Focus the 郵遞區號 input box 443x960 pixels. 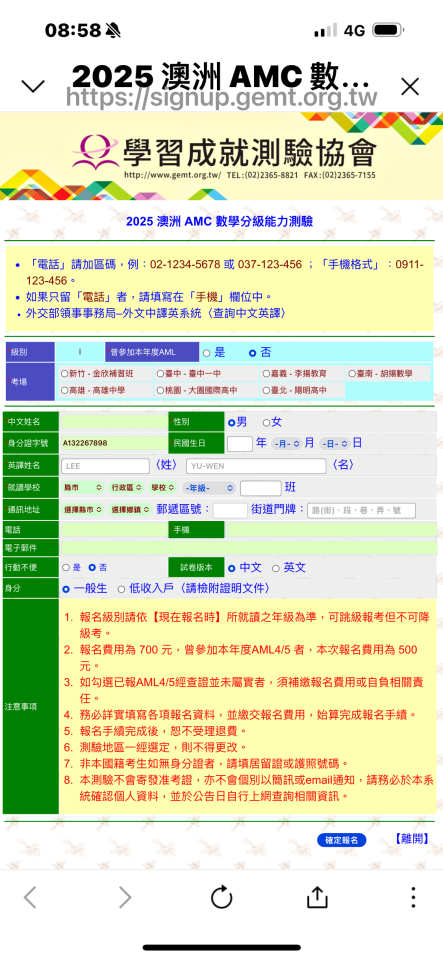coord(230,510)
